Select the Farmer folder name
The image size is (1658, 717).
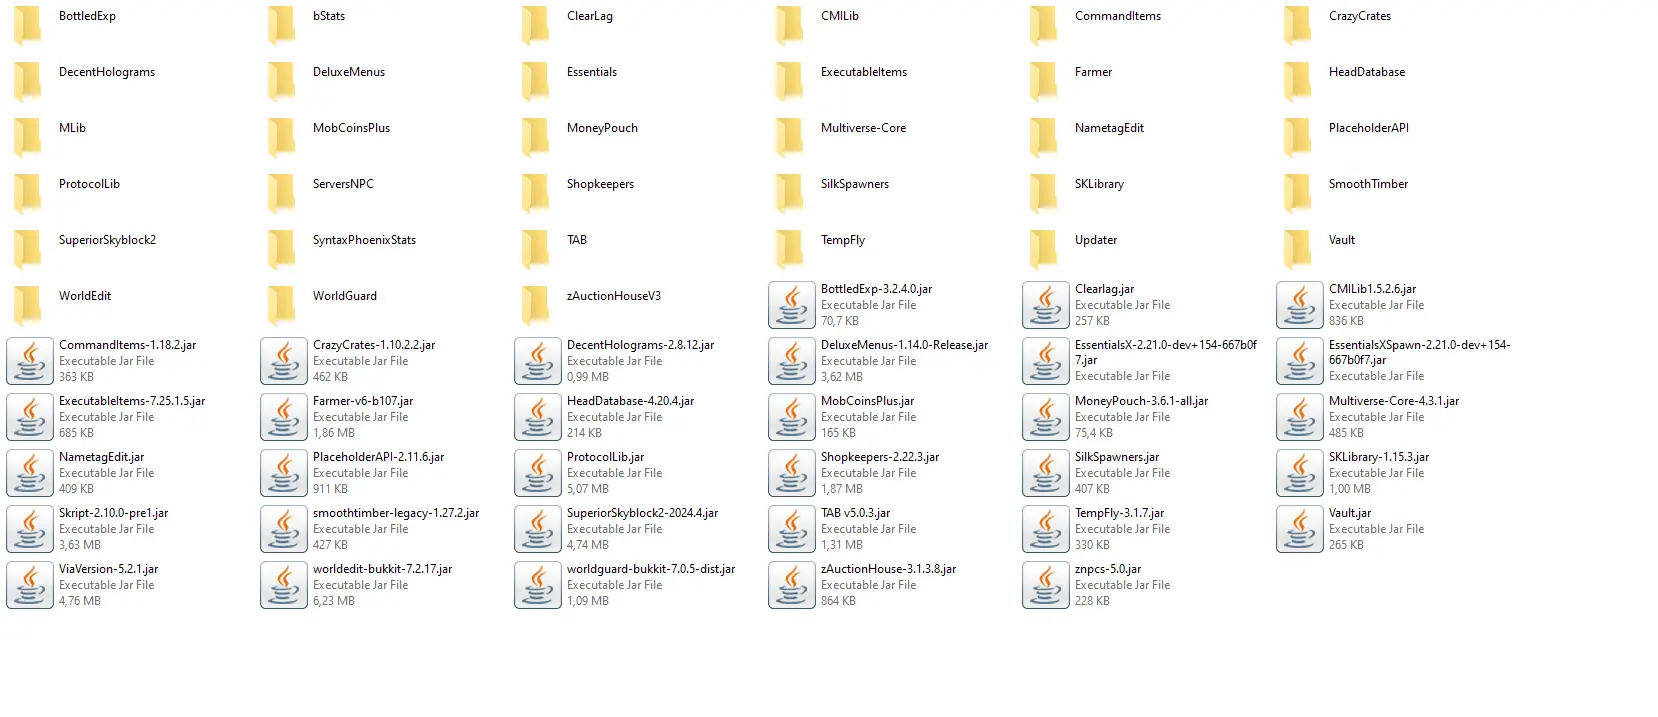1093,72
